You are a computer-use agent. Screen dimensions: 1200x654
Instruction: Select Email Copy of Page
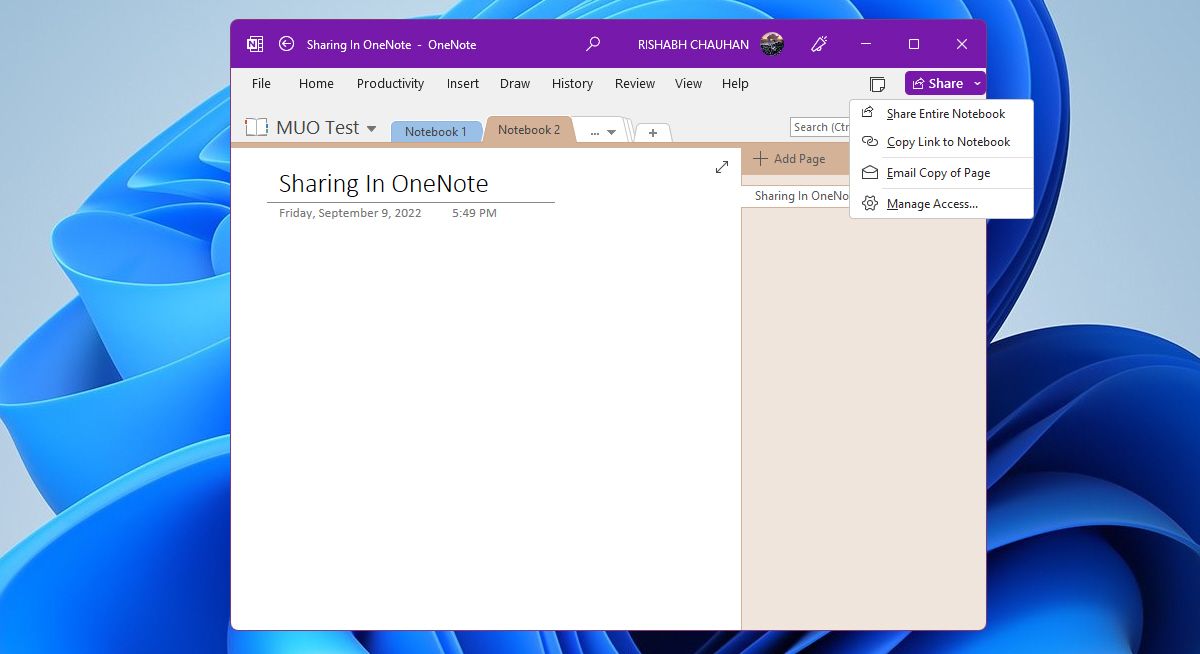click(941, 173)
